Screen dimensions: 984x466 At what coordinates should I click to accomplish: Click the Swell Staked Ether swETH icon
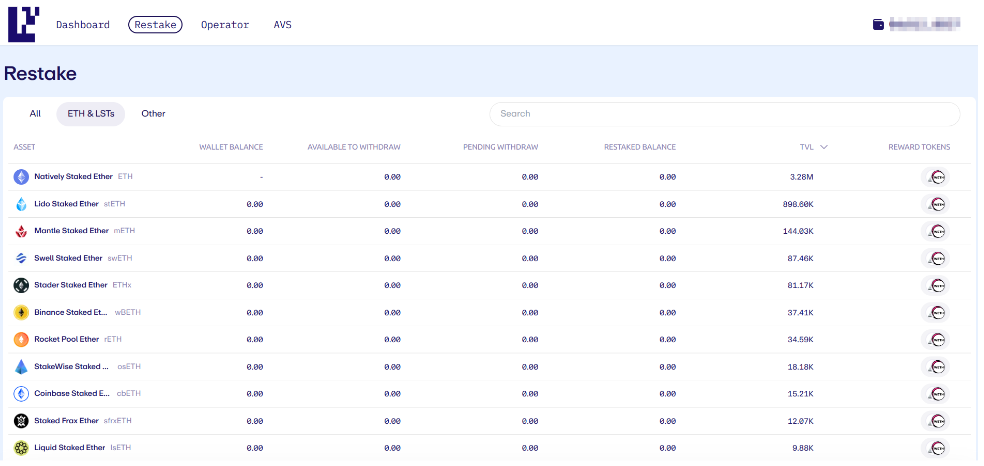coord(21,258)
